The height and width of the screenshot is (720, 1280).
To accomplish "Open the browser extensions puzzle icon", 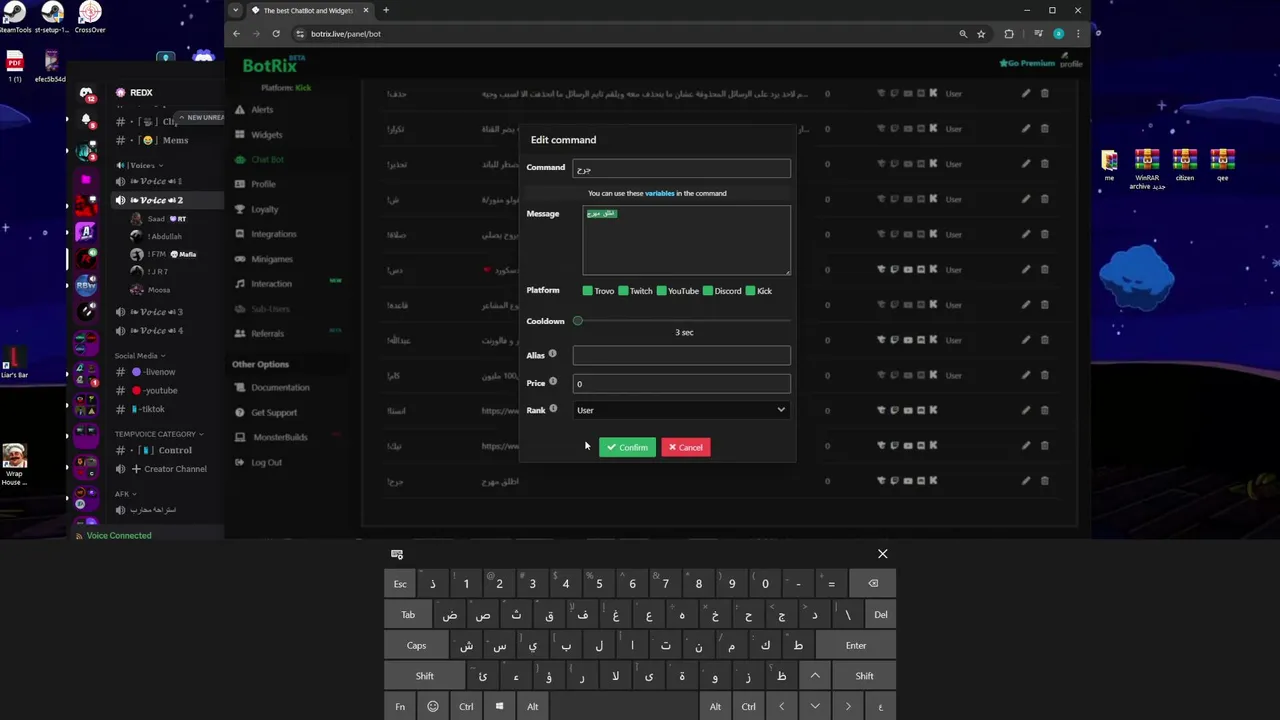I will coord(1008,34).
